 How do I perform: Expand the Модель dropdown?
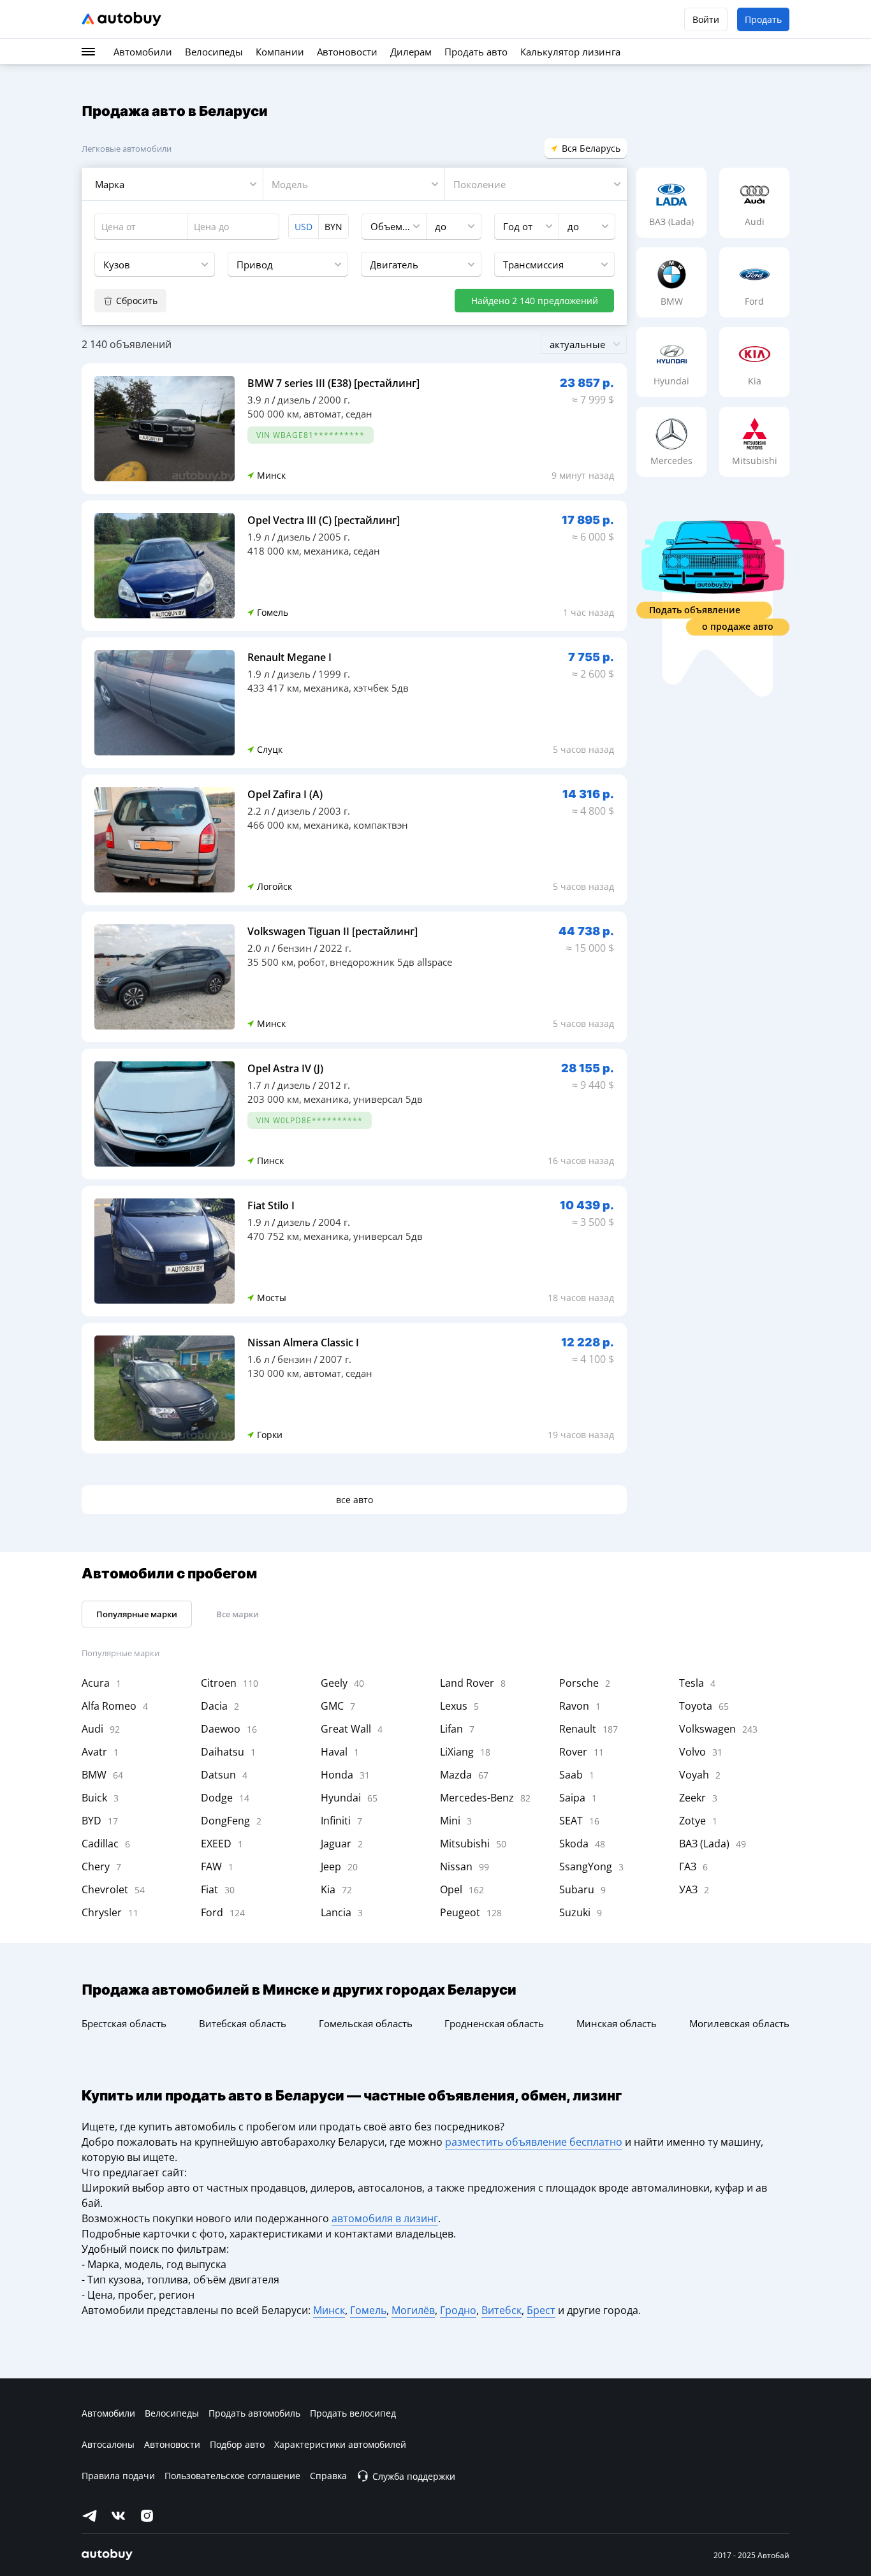pyautogui.click(x=354, y=185)
